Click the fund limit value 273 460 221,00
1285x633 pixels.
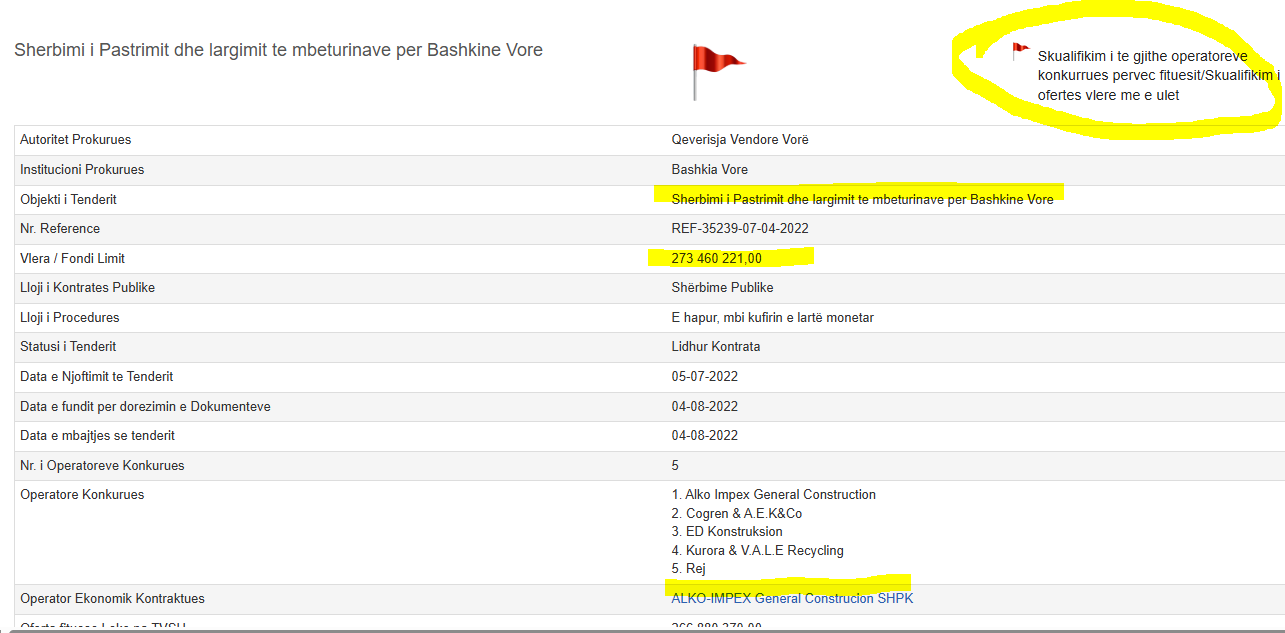[717, 259]
